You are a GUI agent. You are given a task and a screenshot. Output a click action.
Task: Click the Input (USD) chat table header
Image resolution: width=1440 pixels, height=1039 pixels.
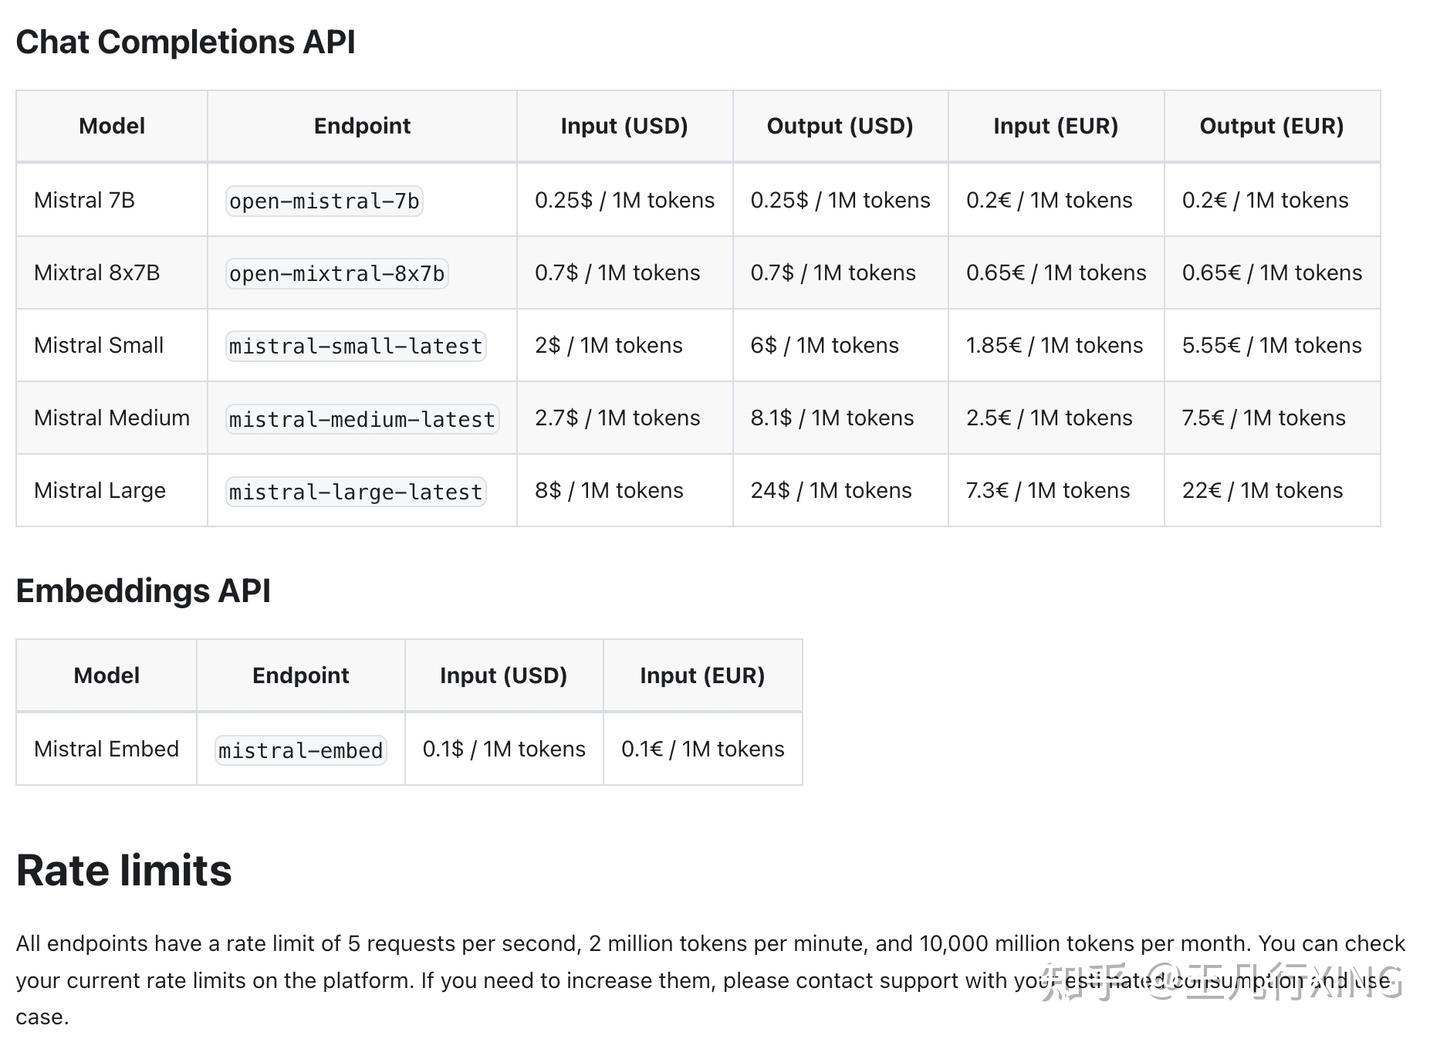[x=624, y=126]
